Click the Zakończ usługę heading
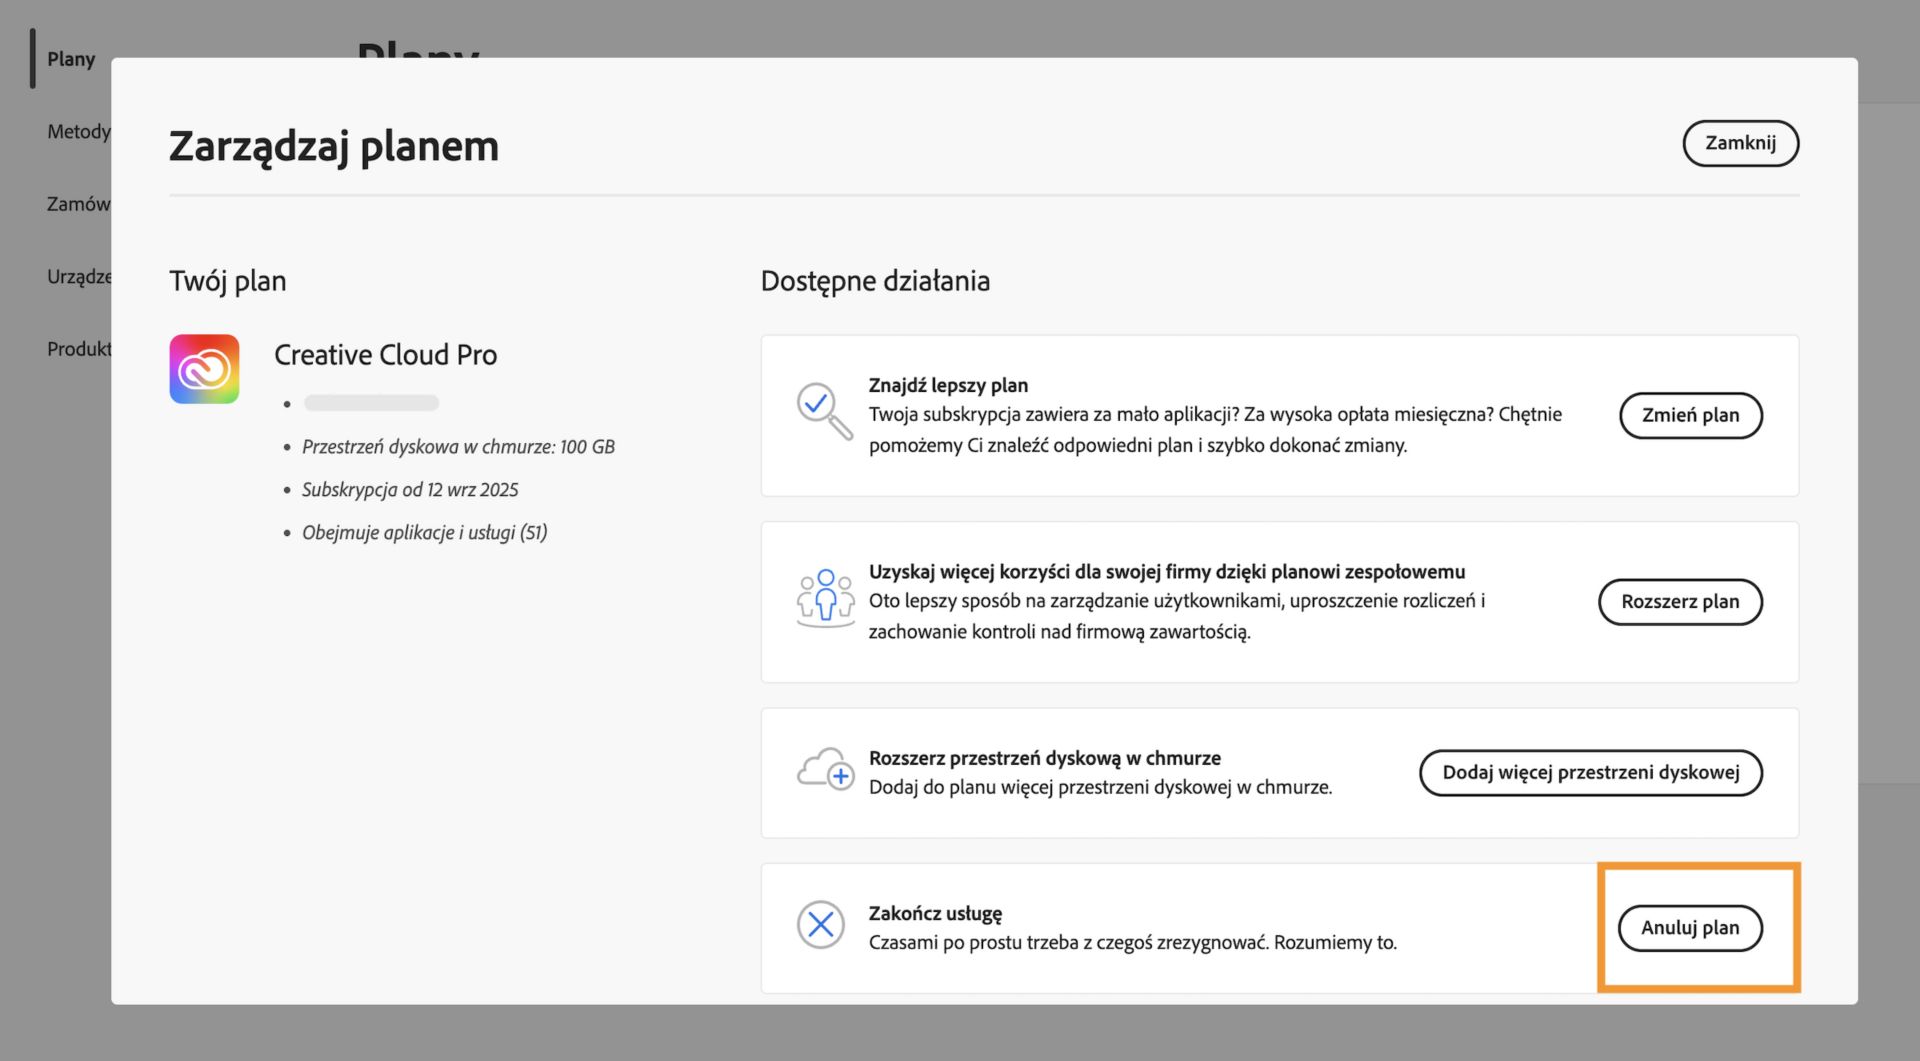The height and width of the screenshot is (1061, 1920). tap(935, 913)
